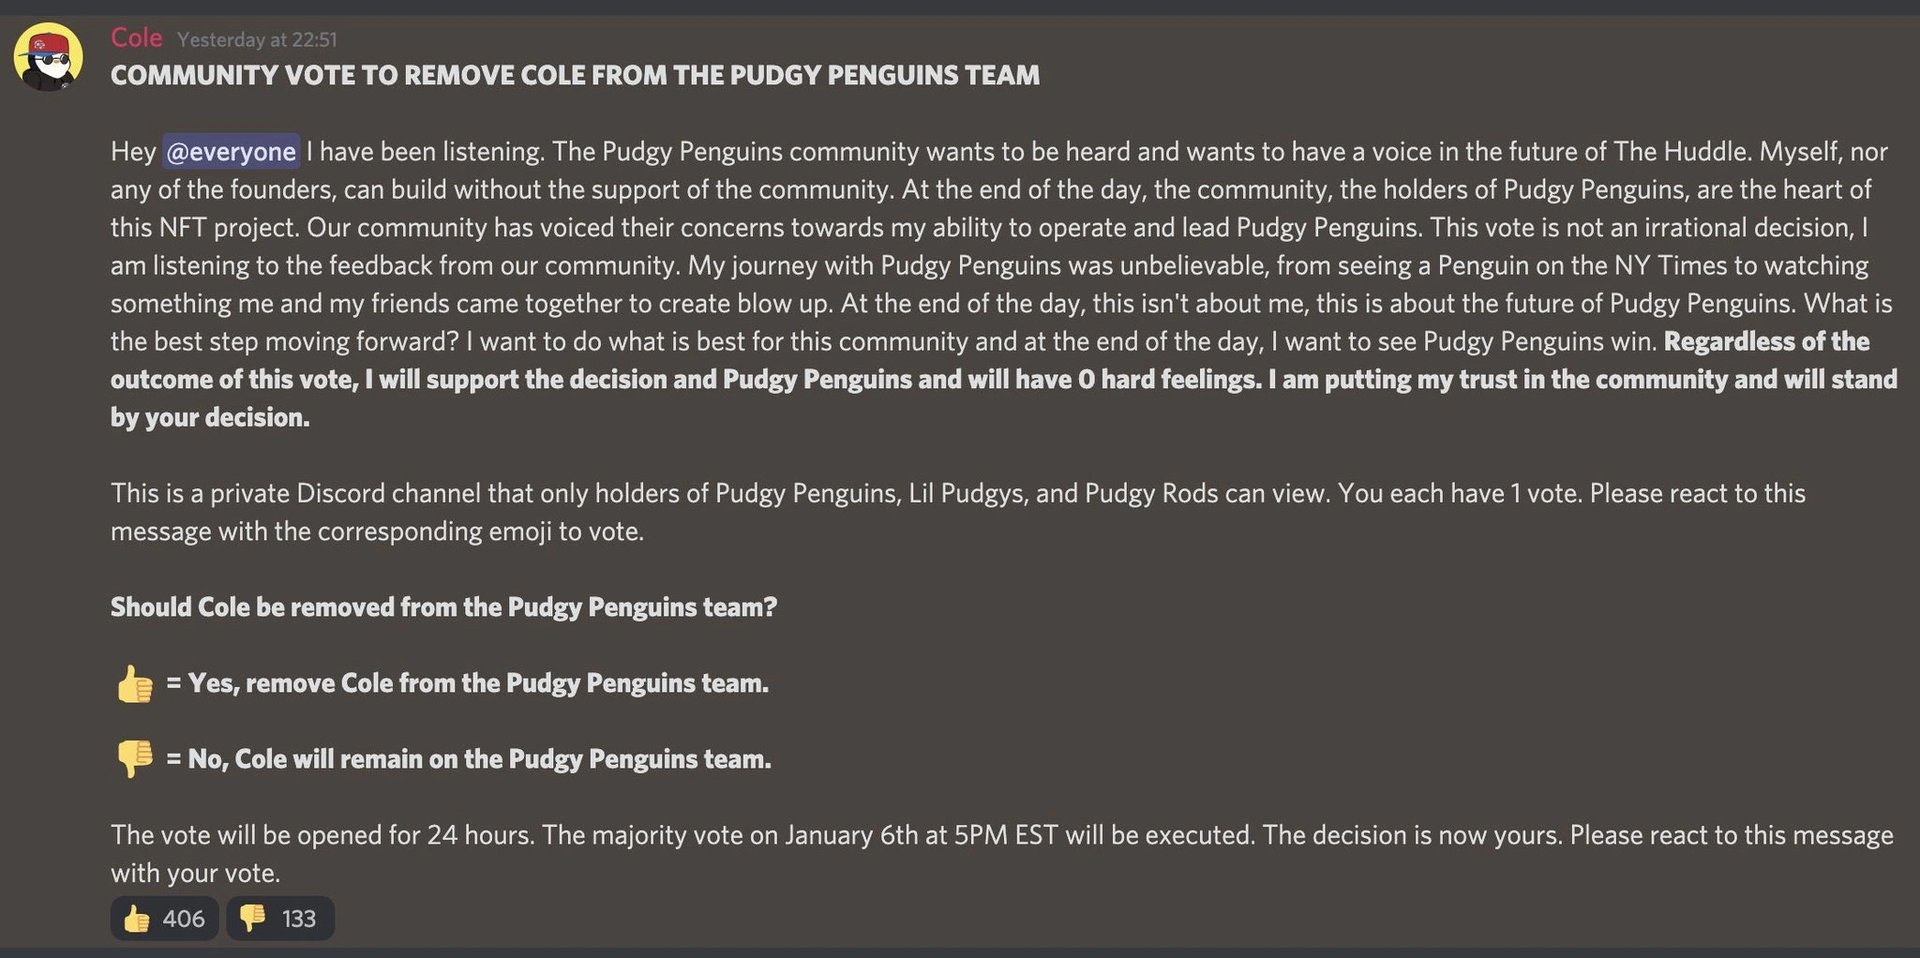Click the @everyone mention

coord(231,152)
